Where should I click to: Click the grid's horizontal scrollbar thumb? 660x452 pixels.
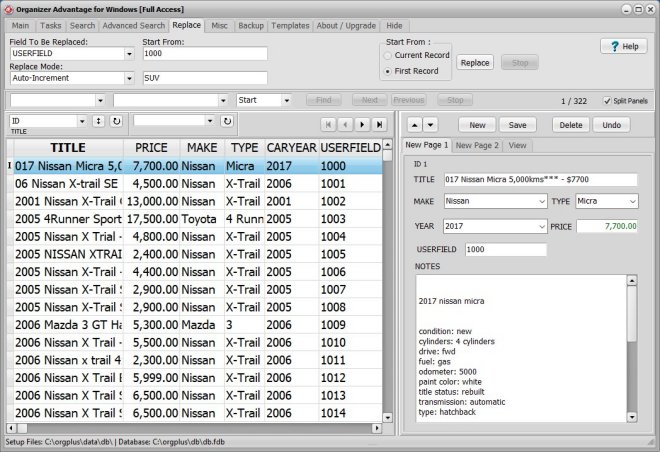coord(22,428)
